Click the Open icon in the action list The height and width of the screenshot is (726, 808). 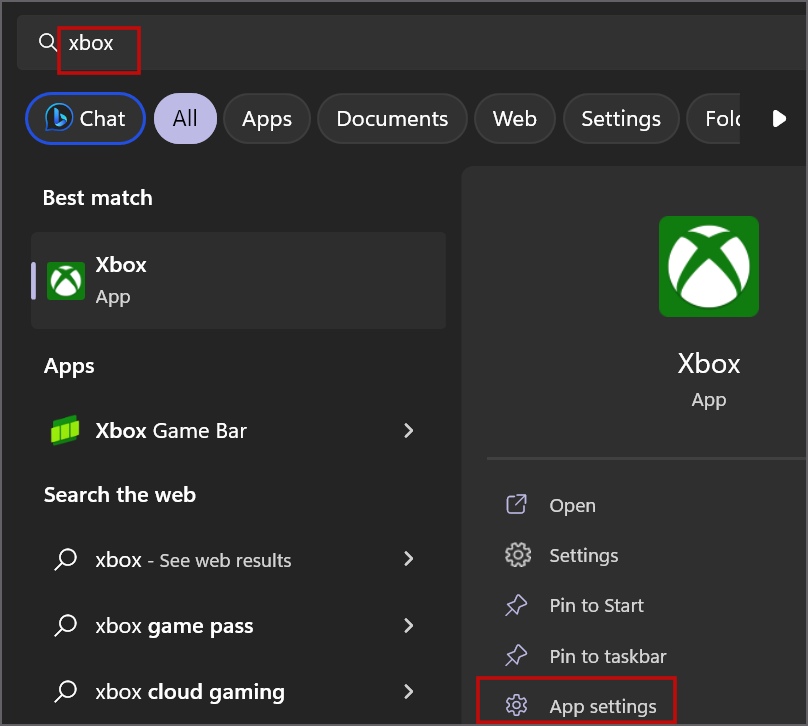[516, 505]
